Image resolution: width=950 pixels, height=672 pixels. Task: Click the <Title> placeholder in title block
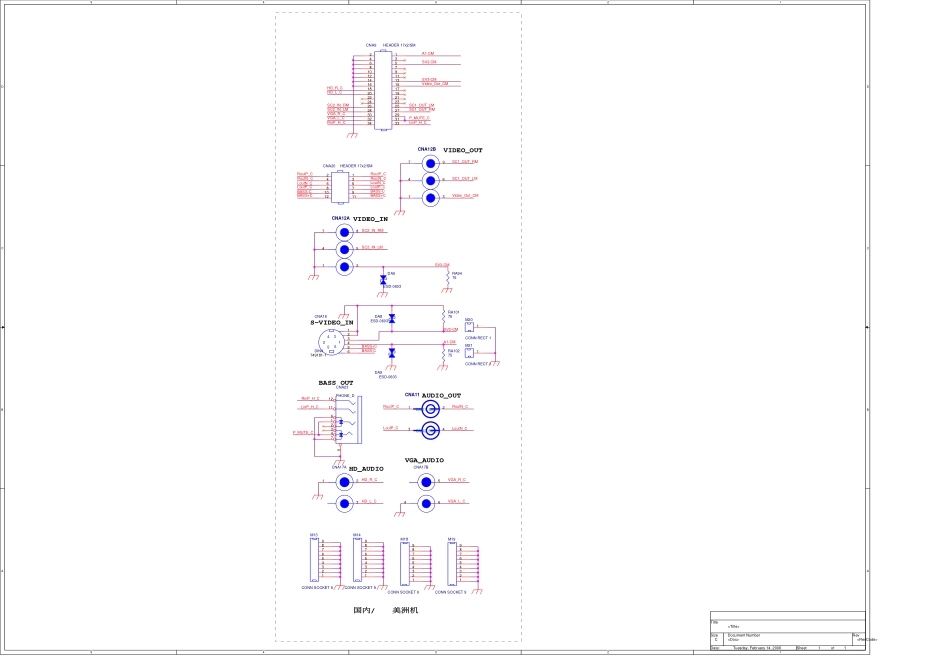point(734,627)
